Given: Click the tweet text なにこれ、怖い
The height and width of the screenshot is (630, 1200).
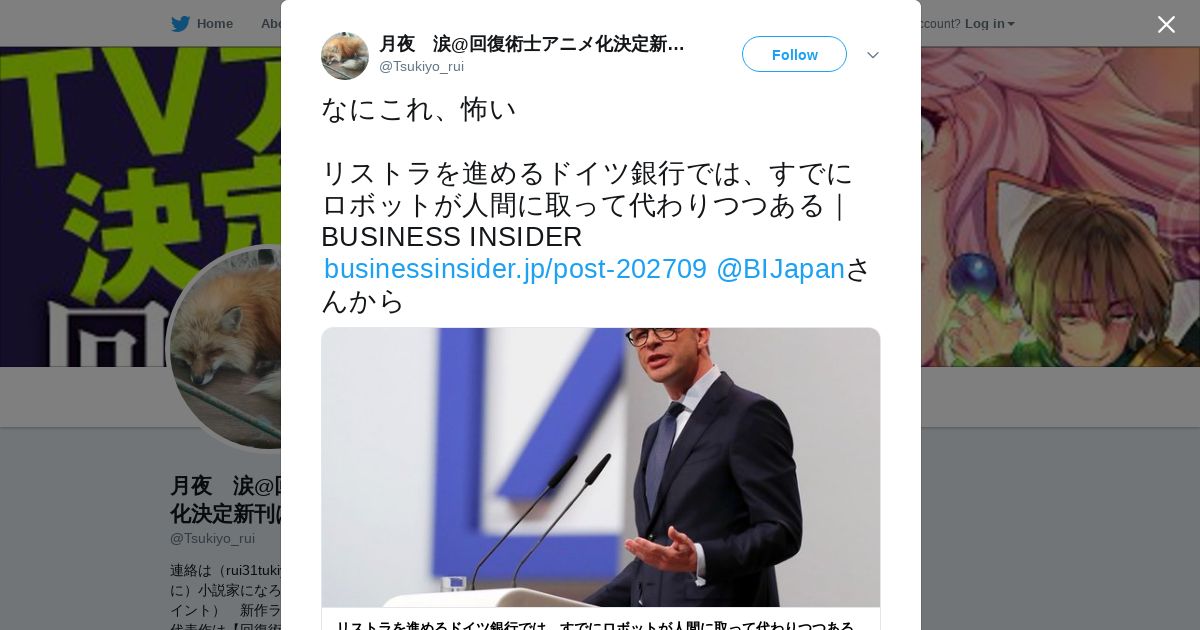Looking at the screenshot, I should 418,109.
